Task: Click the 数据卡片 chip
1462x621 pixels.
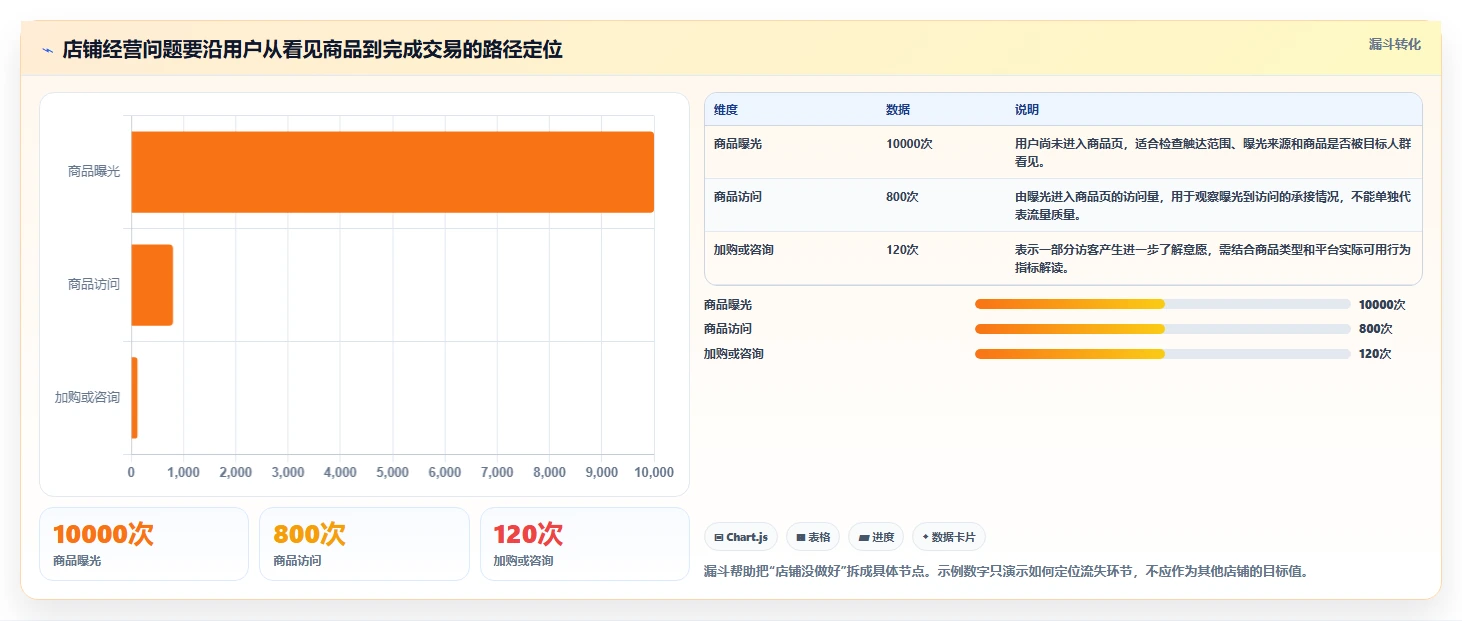Action: tap(949, 537)
